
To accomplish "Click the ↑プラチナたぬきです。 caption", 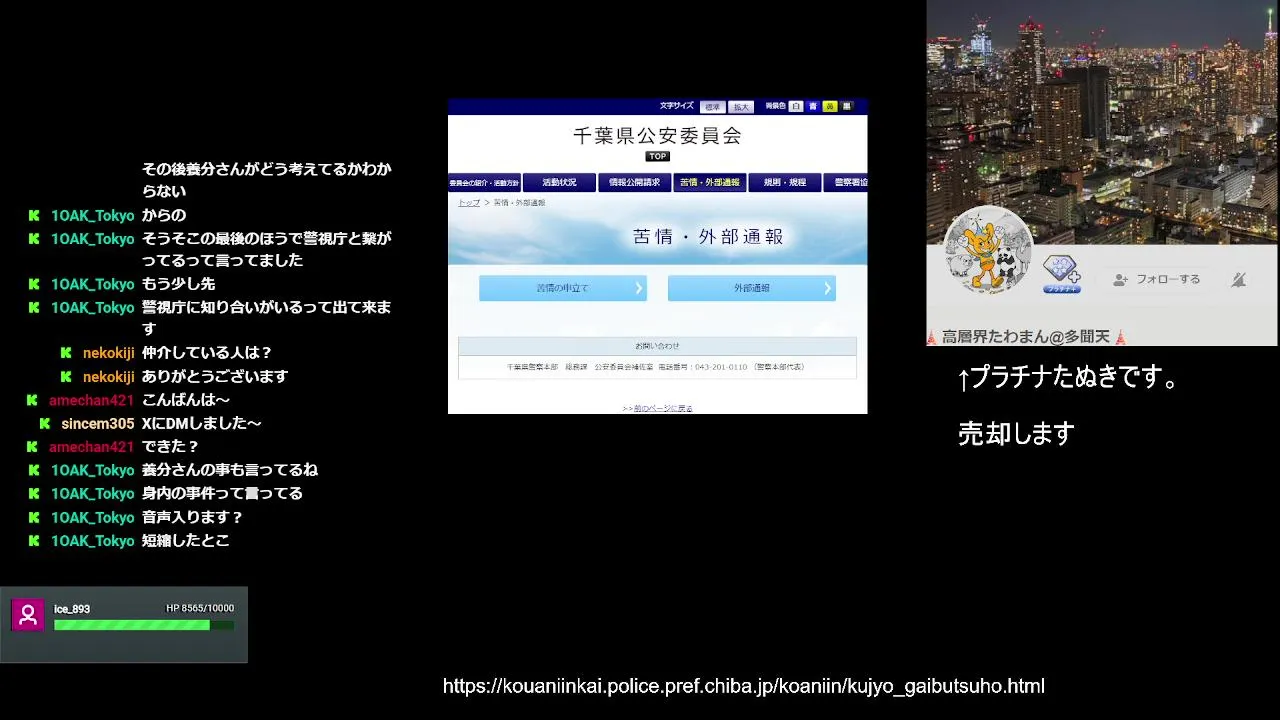I will click(1069, 377).
